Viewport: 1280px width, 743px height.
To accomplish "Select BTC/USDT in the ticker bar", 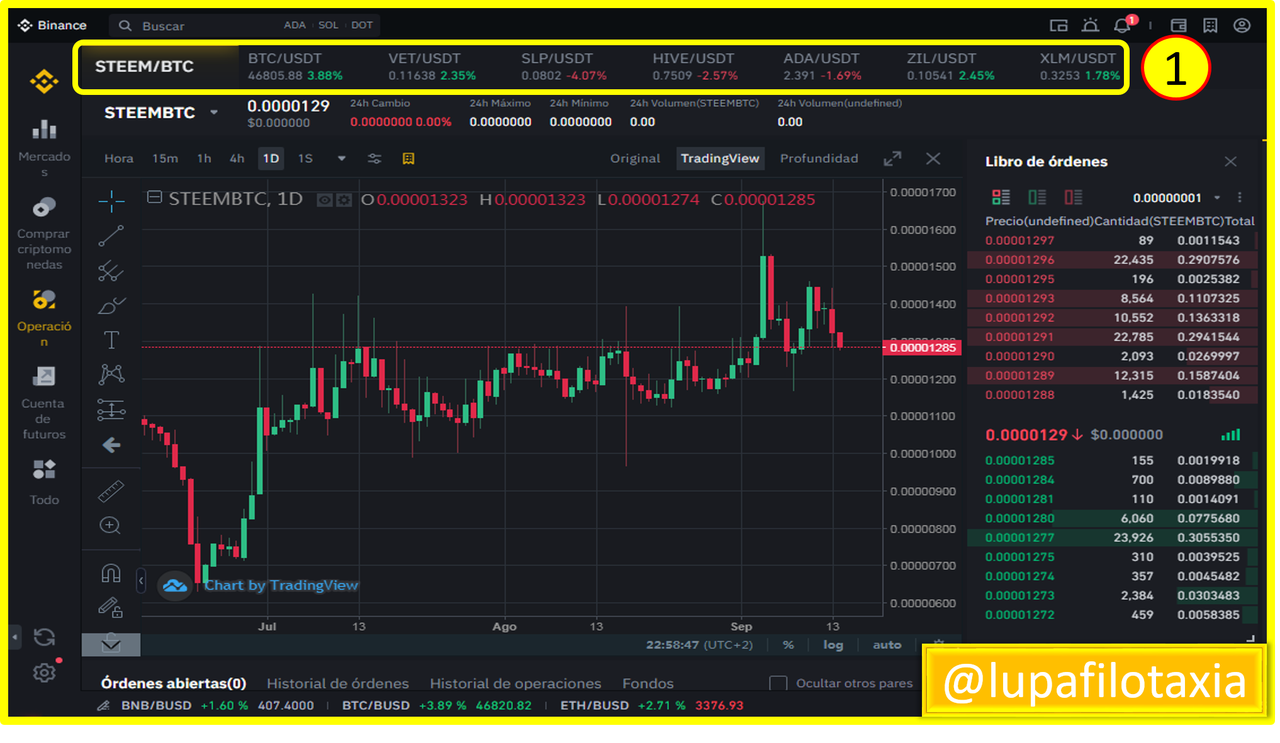I will pyautogui.click(x=295, y=67).
